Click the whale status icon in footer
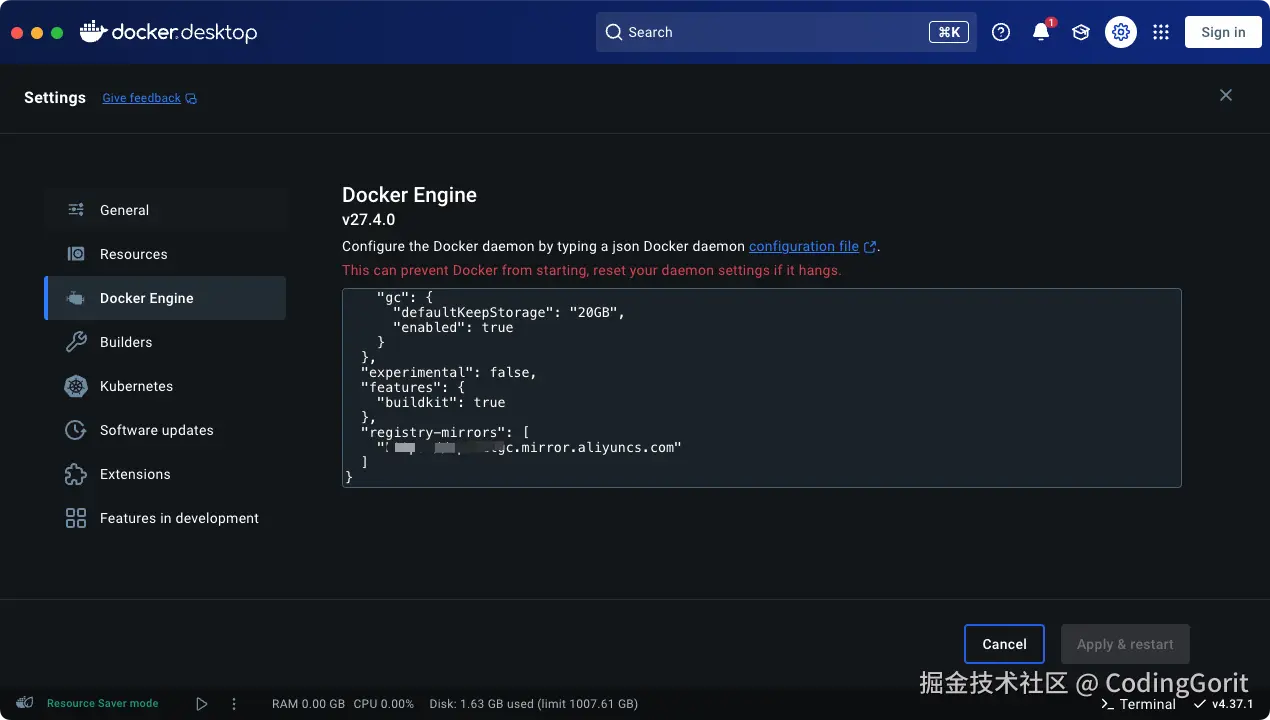The image size is (1270, 720). pos(26,703)
